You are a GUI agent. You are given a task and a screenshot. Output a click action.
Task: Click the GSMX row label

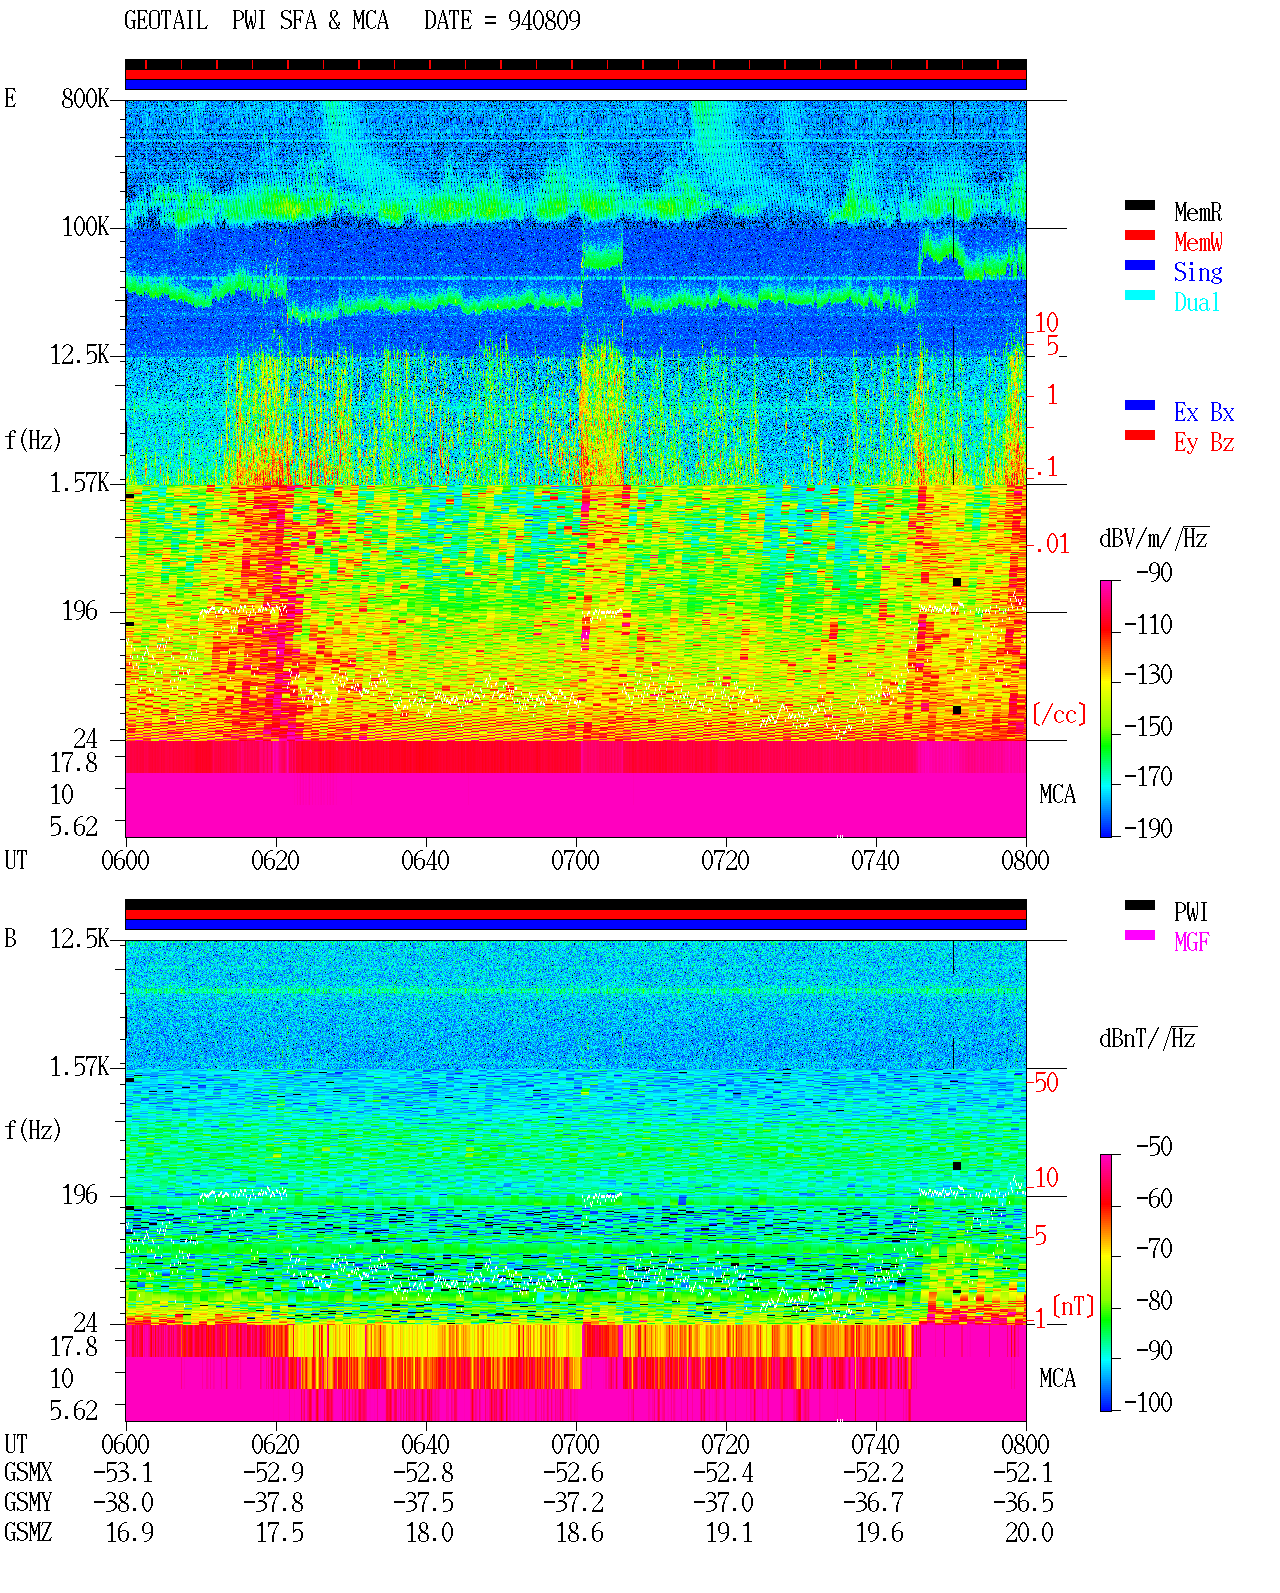[28, 1473]
